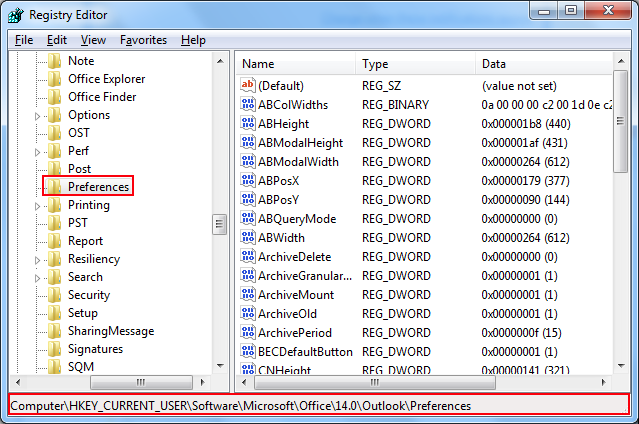Click the Post key folder icon
639x424 pixels.
pyautogui.click(x=55, y=169)
